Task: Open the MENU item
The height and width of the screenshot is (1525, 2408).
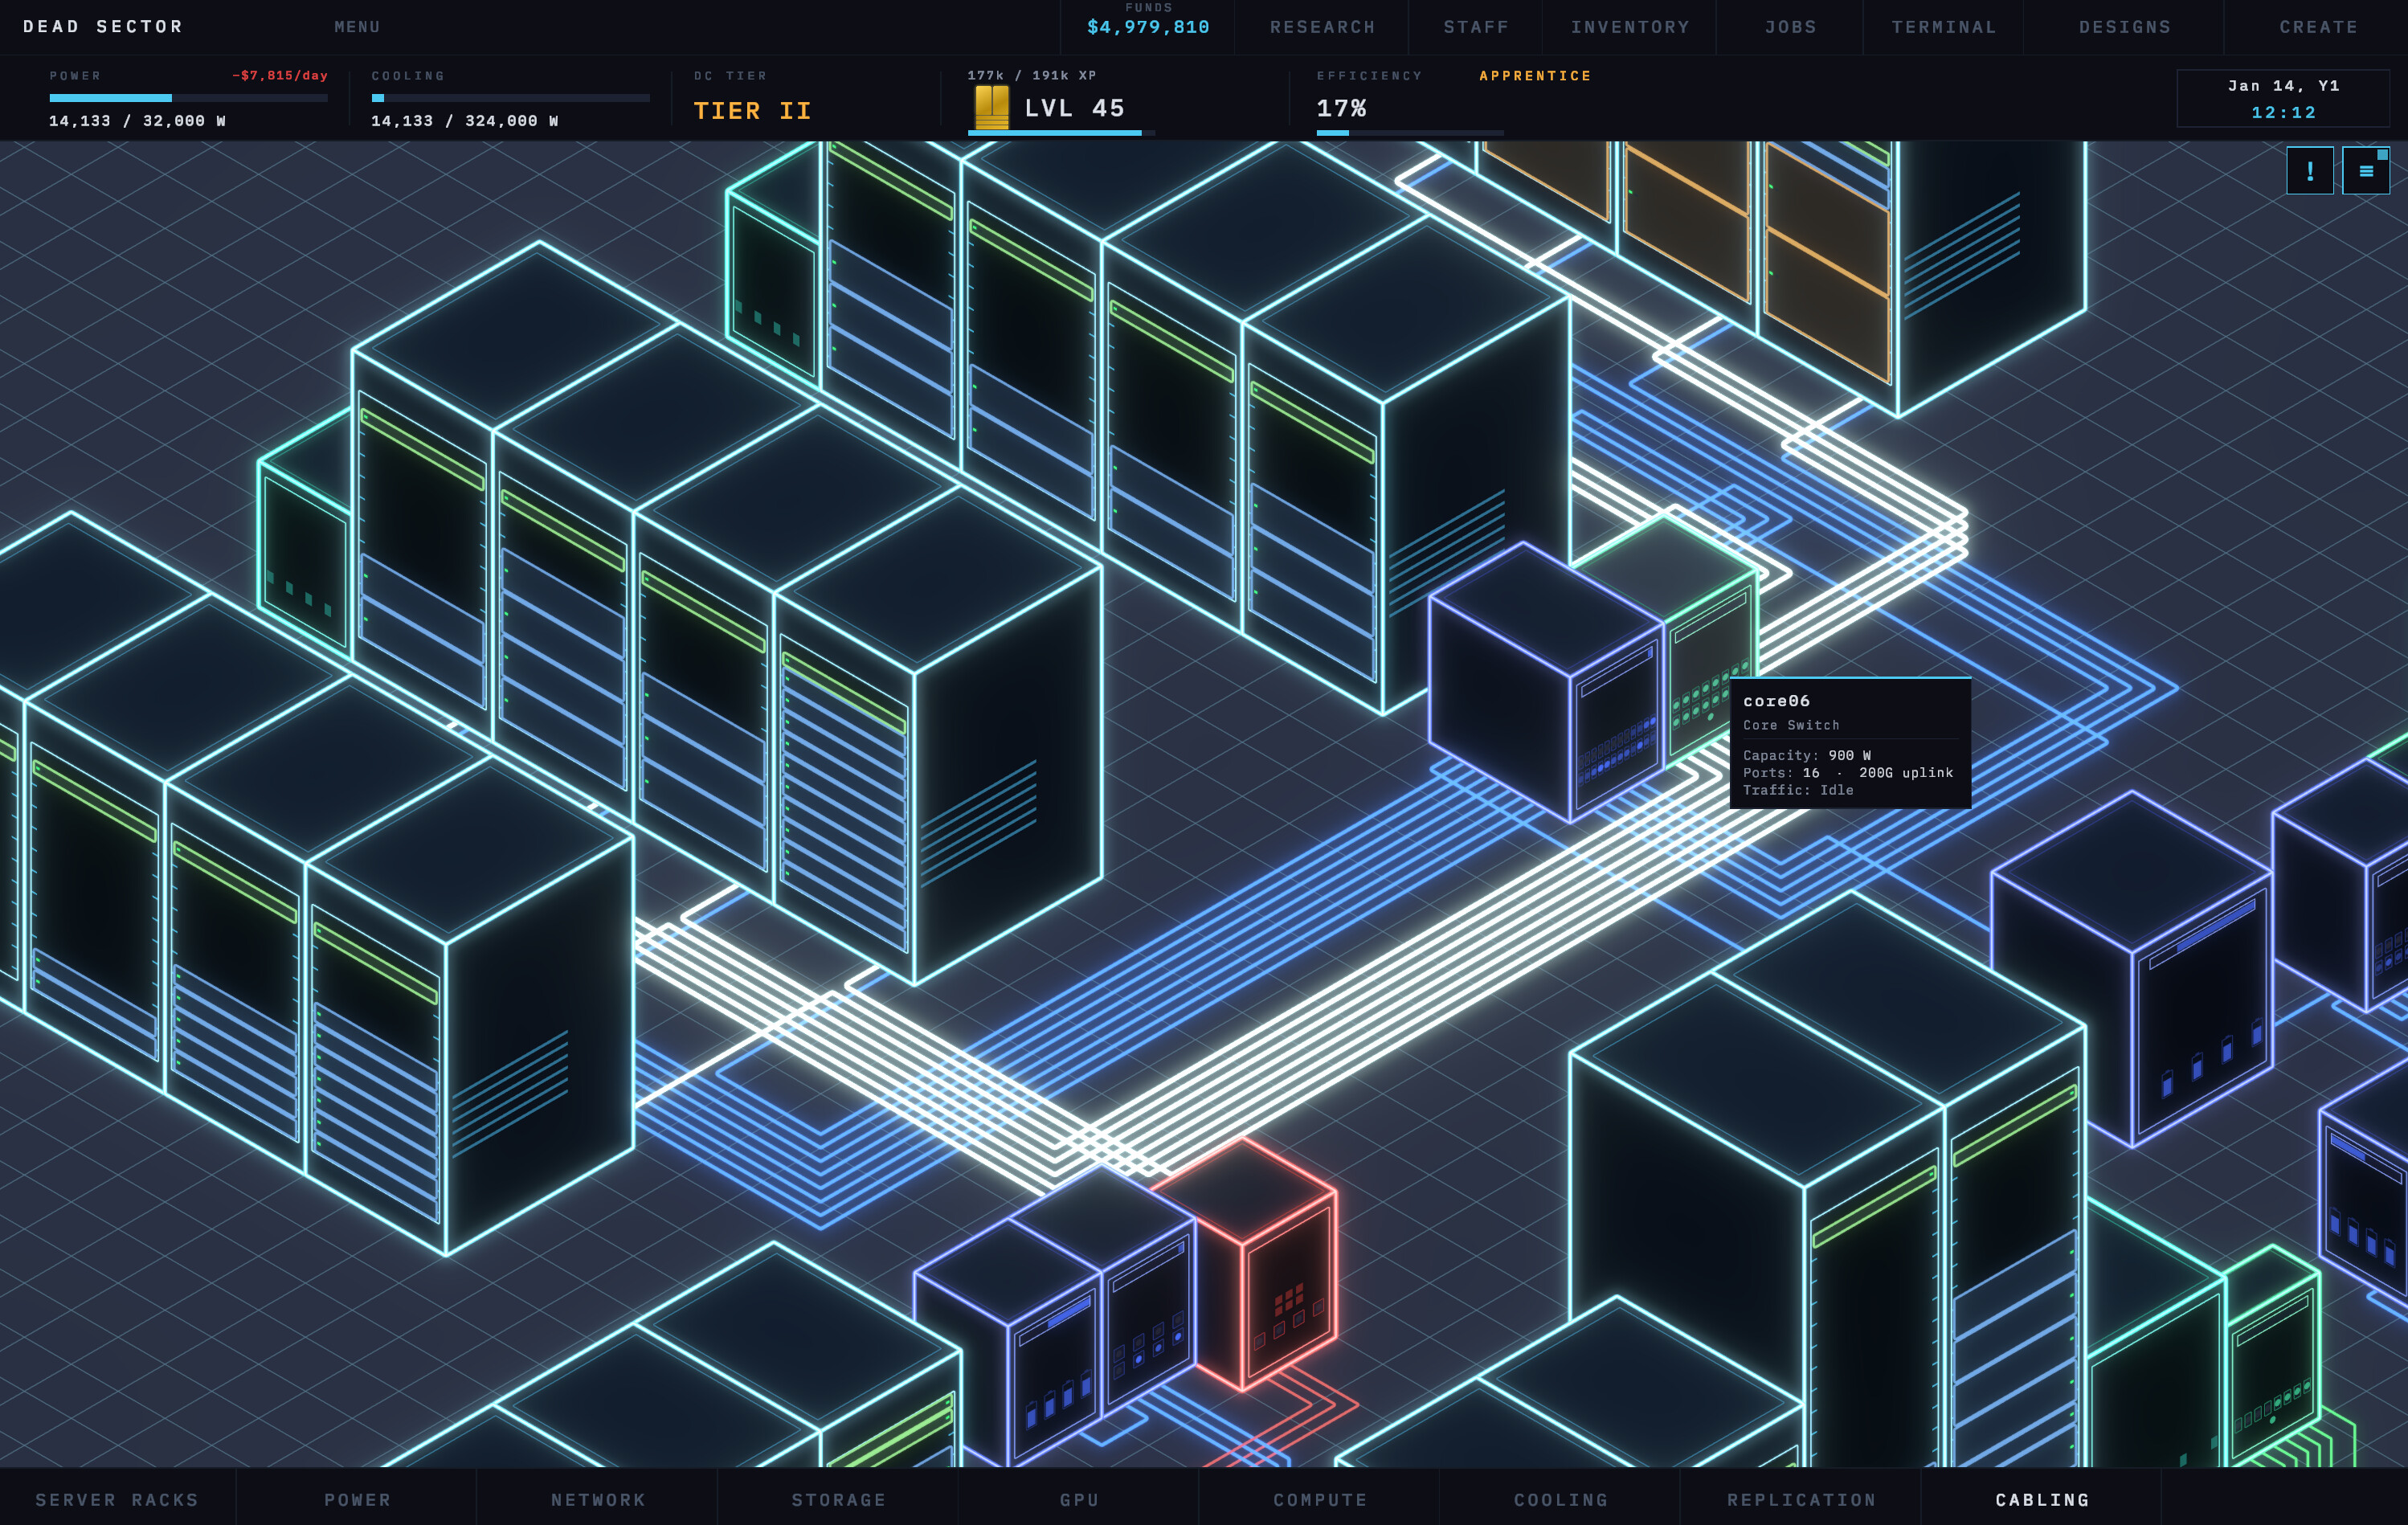Action: (357, 27)
